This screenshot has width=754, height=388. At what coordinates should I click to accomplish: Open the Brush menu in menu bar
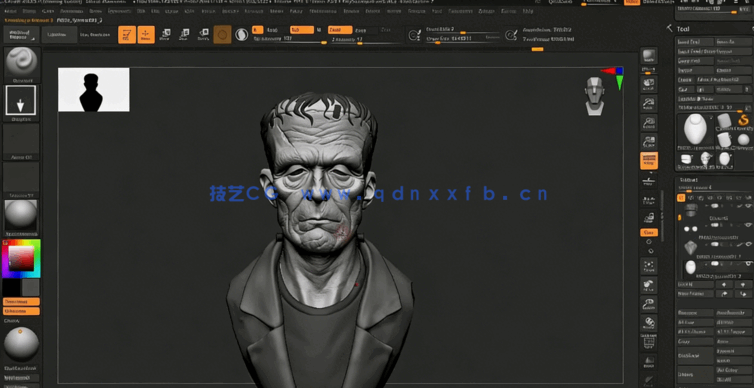click(29, 11)
